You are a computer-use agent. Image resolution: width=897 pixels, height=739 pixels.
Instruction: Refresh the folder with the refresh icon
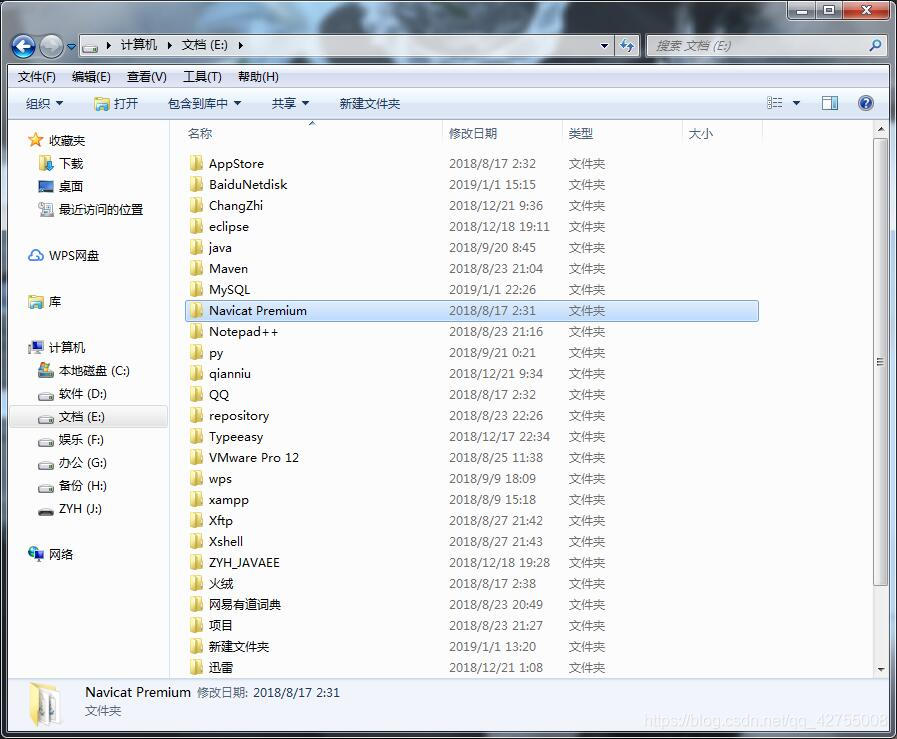tap(627, 46)
